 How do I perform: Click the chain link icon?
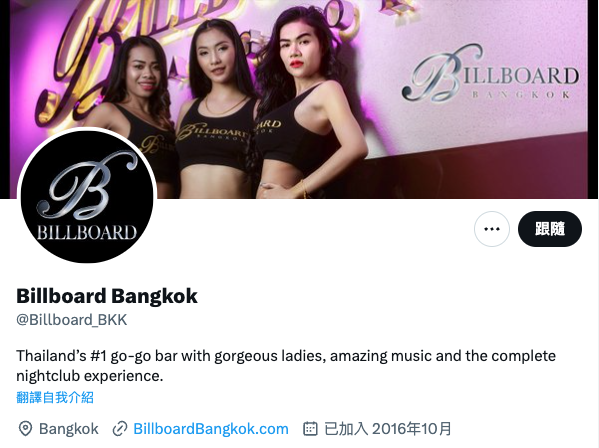(x=120, y=429)
